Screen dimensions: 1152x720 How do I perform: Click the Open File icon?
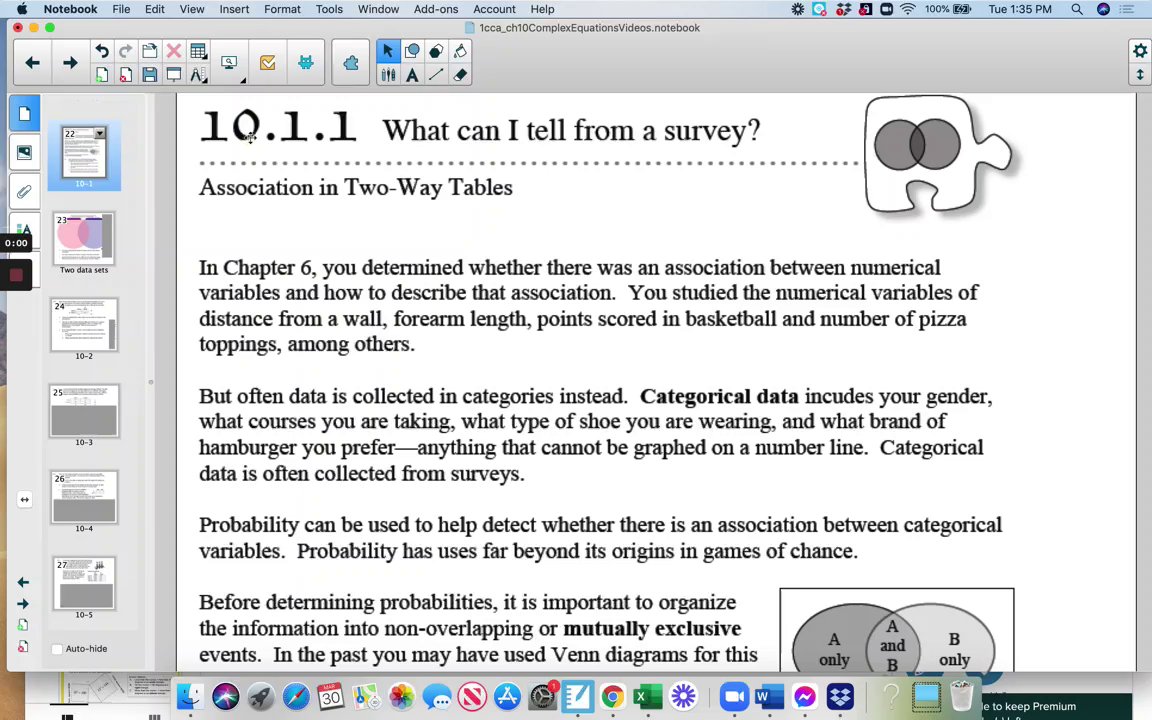point(149,51)
